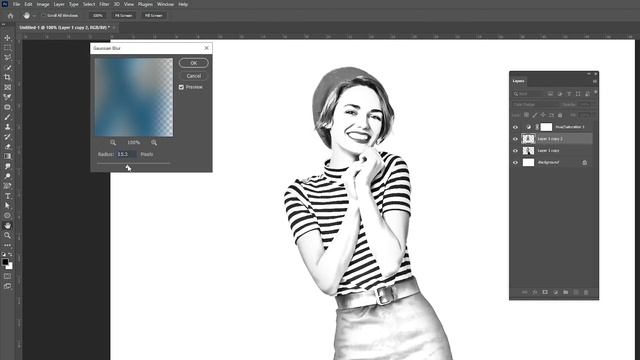Click OK in Gaussian Blur dialog

tap(193, 63)
